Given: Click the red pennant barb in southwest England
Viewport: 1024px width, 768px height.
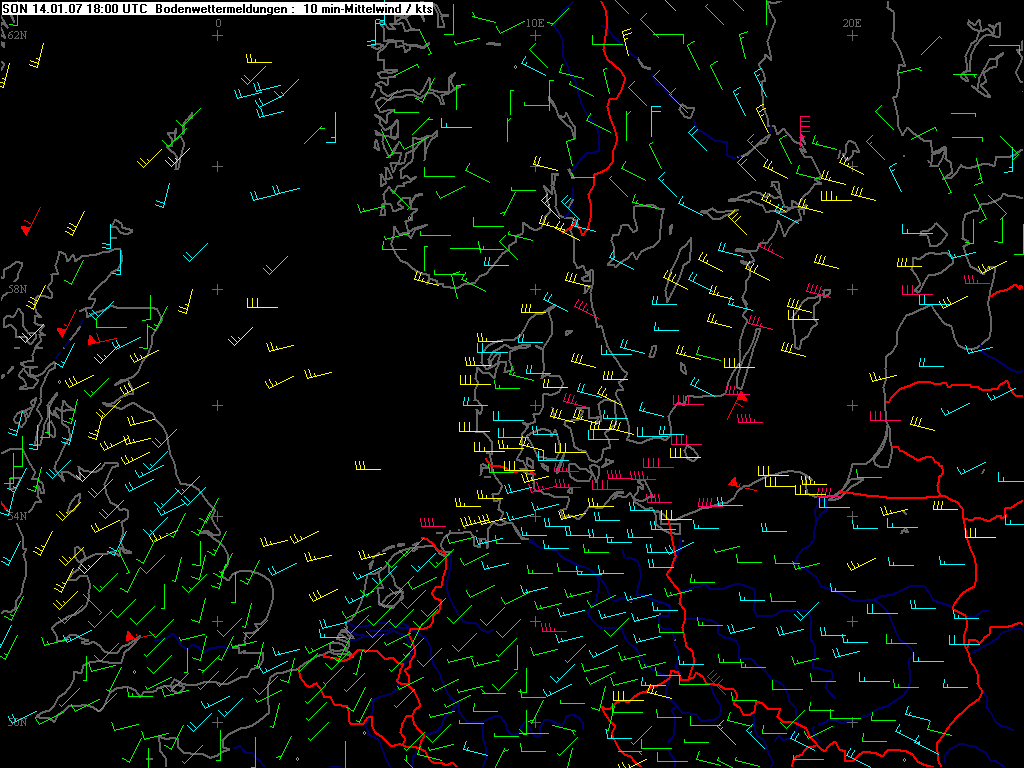Looking at the screenshot, I should [x=132, y=636].
